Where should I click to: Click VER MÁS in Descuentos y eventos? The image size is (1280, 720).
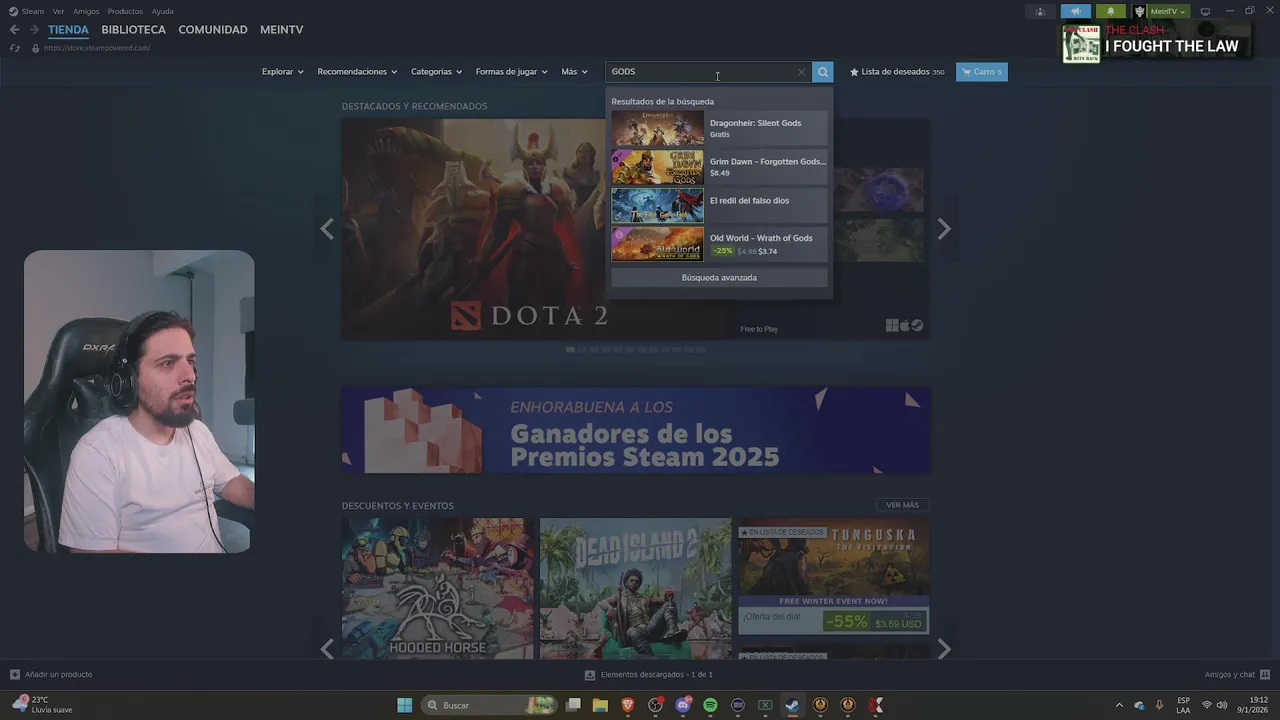902,505
